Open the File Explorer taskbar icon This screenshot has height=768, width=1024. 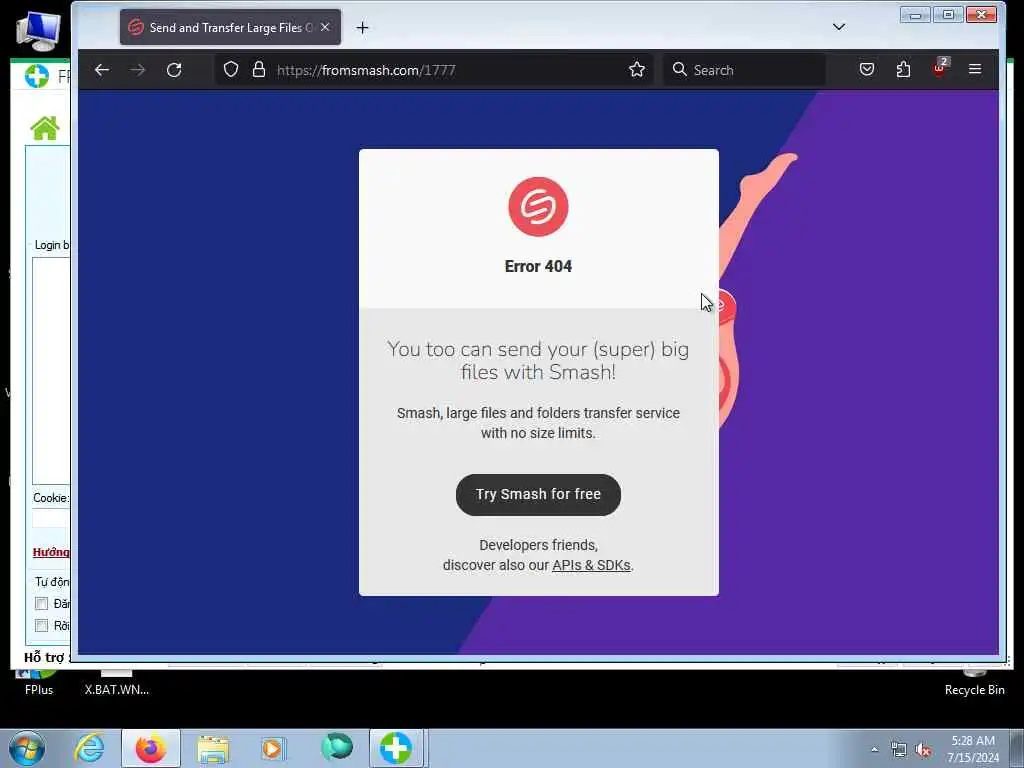213,749
